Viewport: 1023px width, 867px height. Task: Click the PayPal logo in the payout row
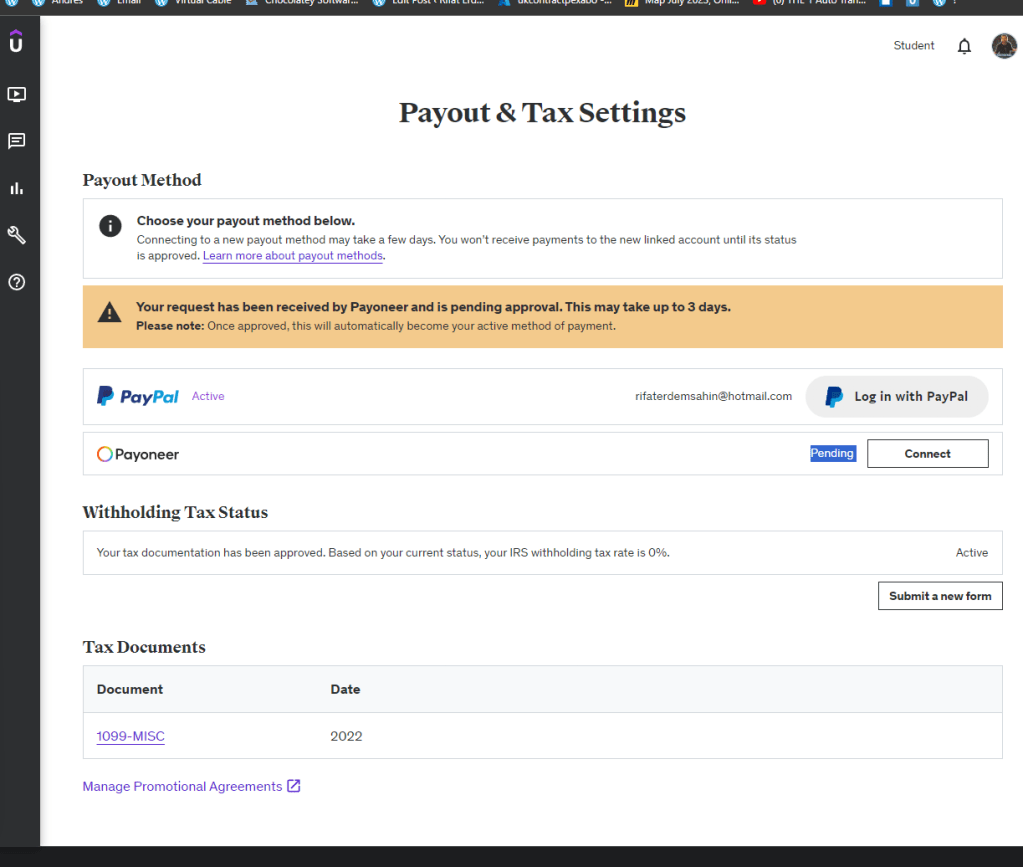(x=138, y=396)
